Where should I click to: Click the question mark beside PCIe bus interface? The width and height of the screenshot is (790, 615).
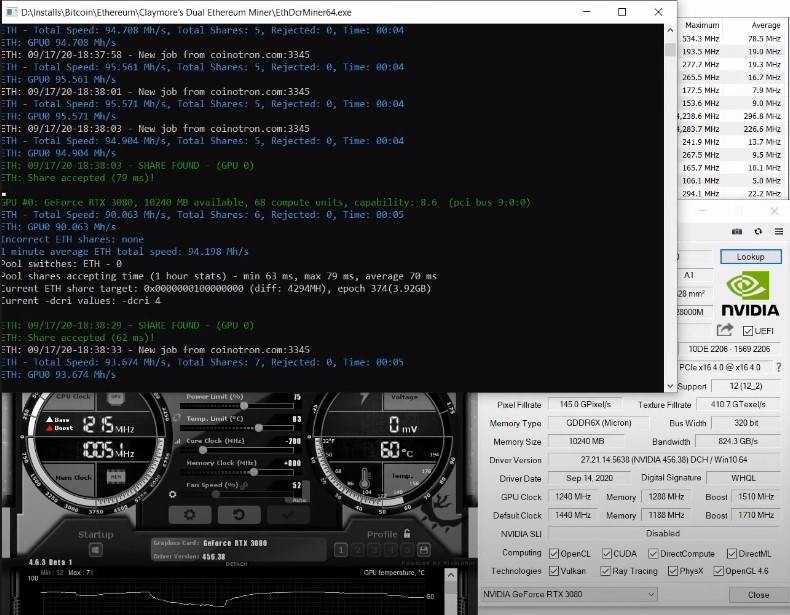[779, 367]
